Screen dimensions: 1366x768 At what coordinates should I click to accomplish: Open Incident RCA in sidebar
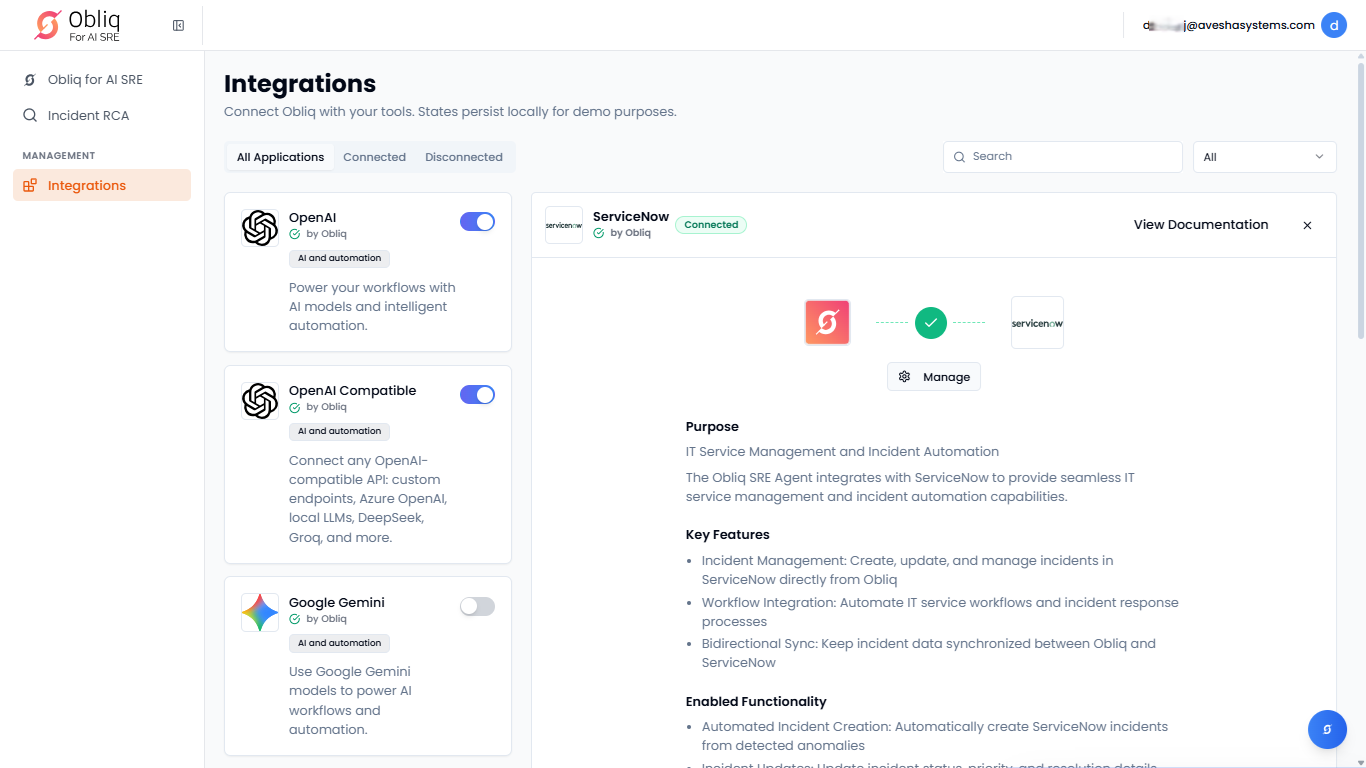point(88,116)
